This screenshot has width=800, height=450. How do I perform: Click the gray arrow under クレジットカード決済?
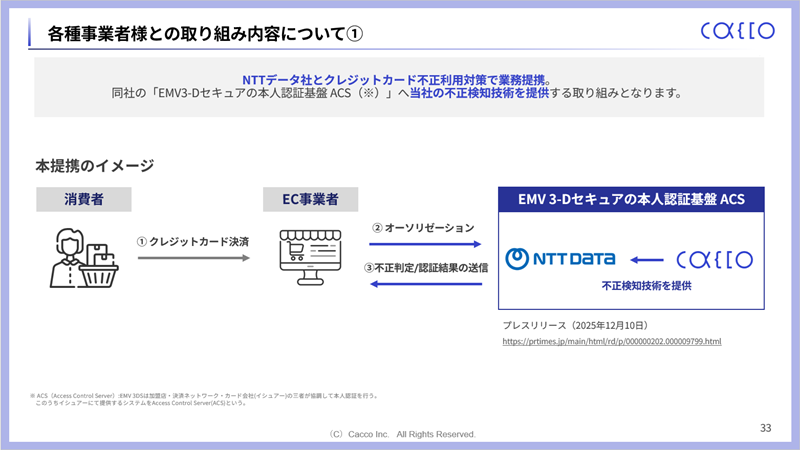coord(193,258)
